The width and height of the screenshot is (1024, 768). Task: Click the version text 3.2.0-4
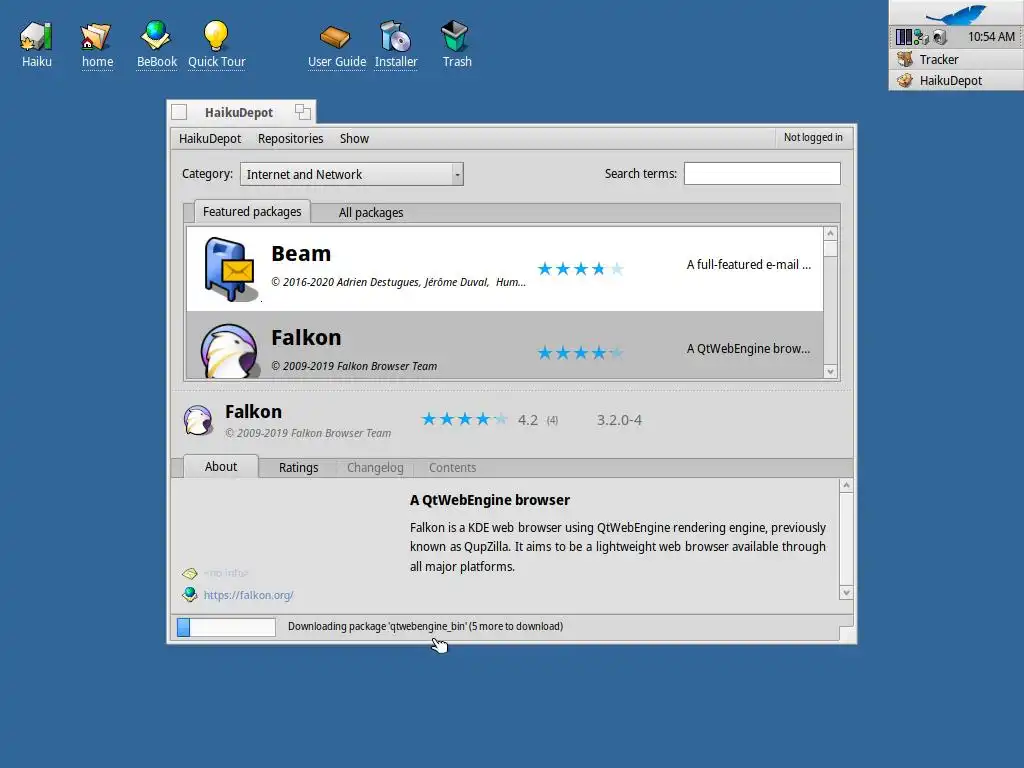(619, 420)
